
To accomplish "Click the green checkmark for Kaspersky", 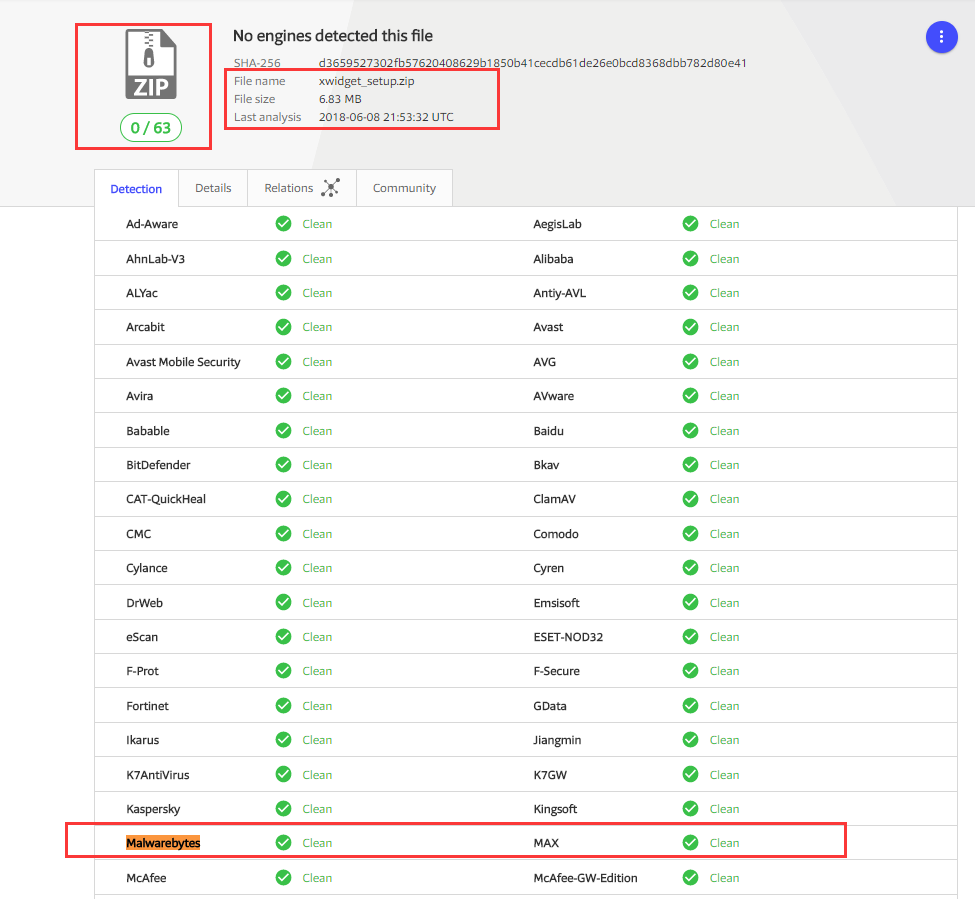I will [284, 809].
